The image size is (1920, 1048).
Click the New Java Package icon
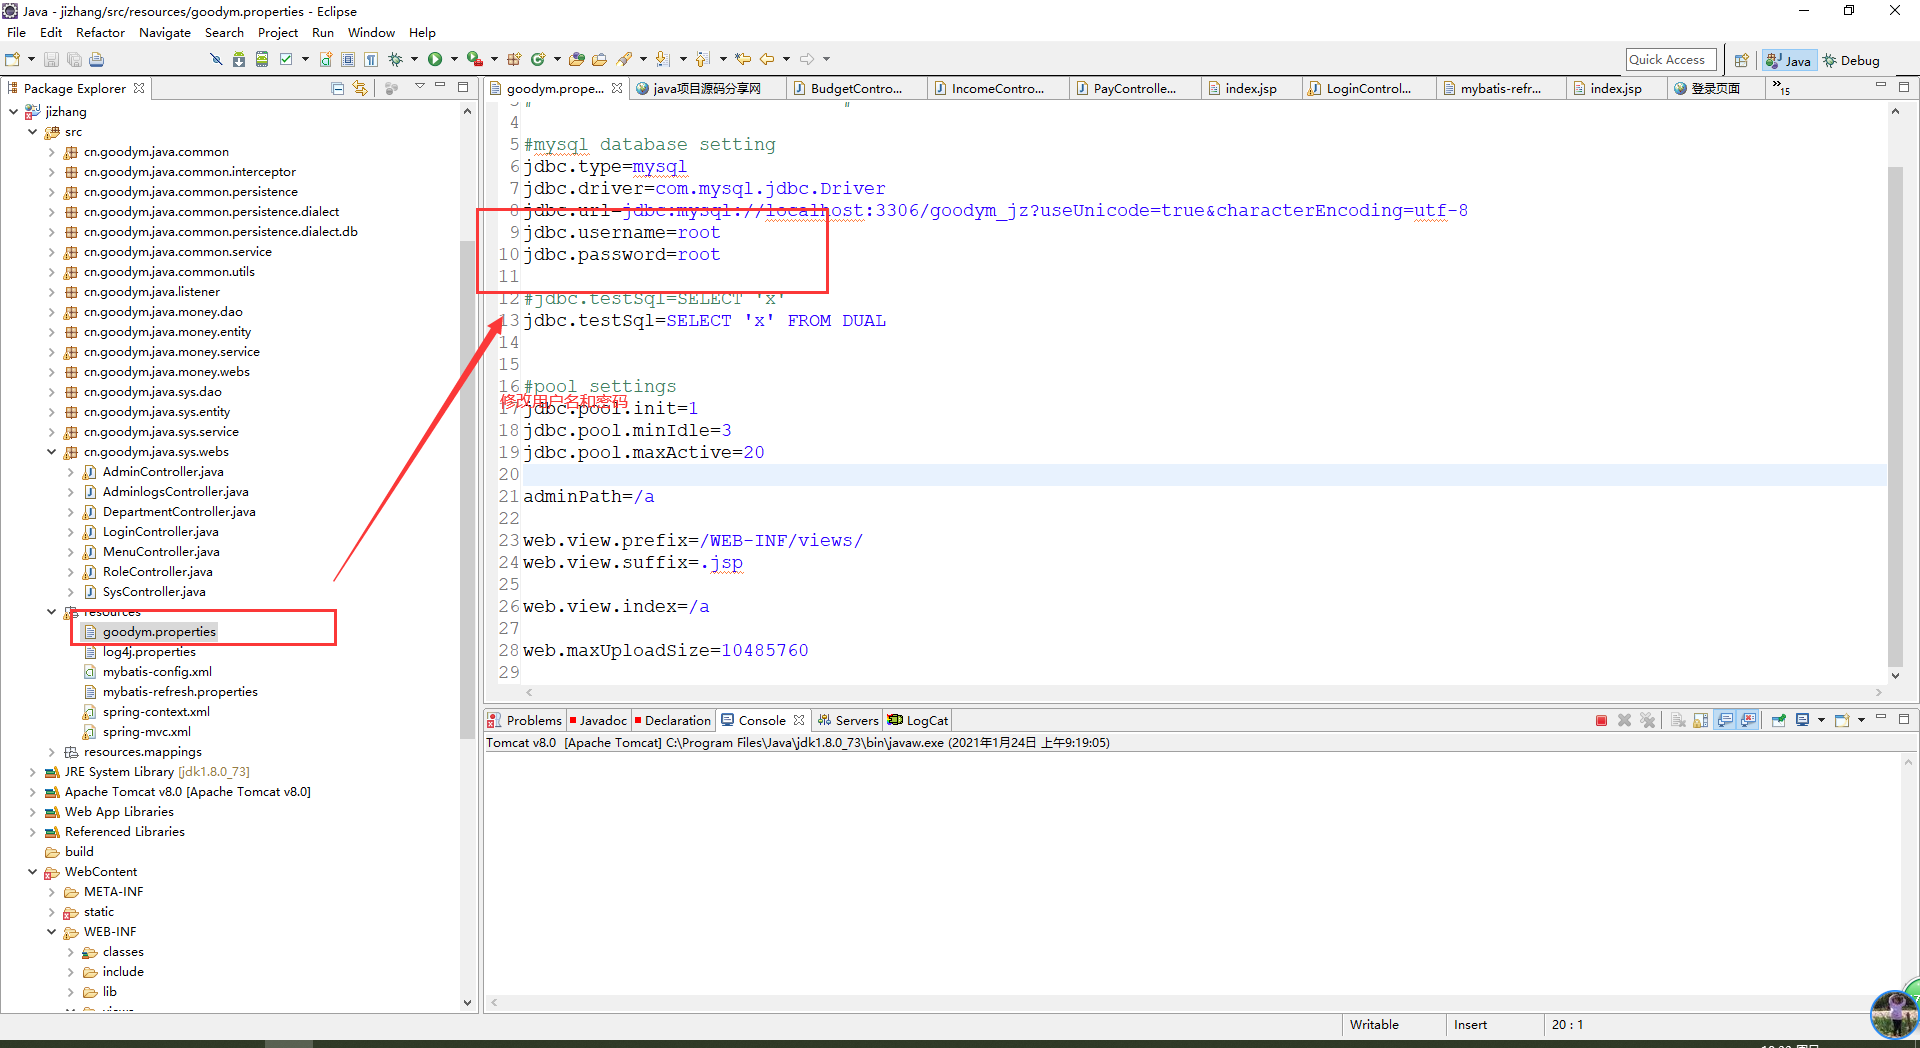[x=514, y=60]
